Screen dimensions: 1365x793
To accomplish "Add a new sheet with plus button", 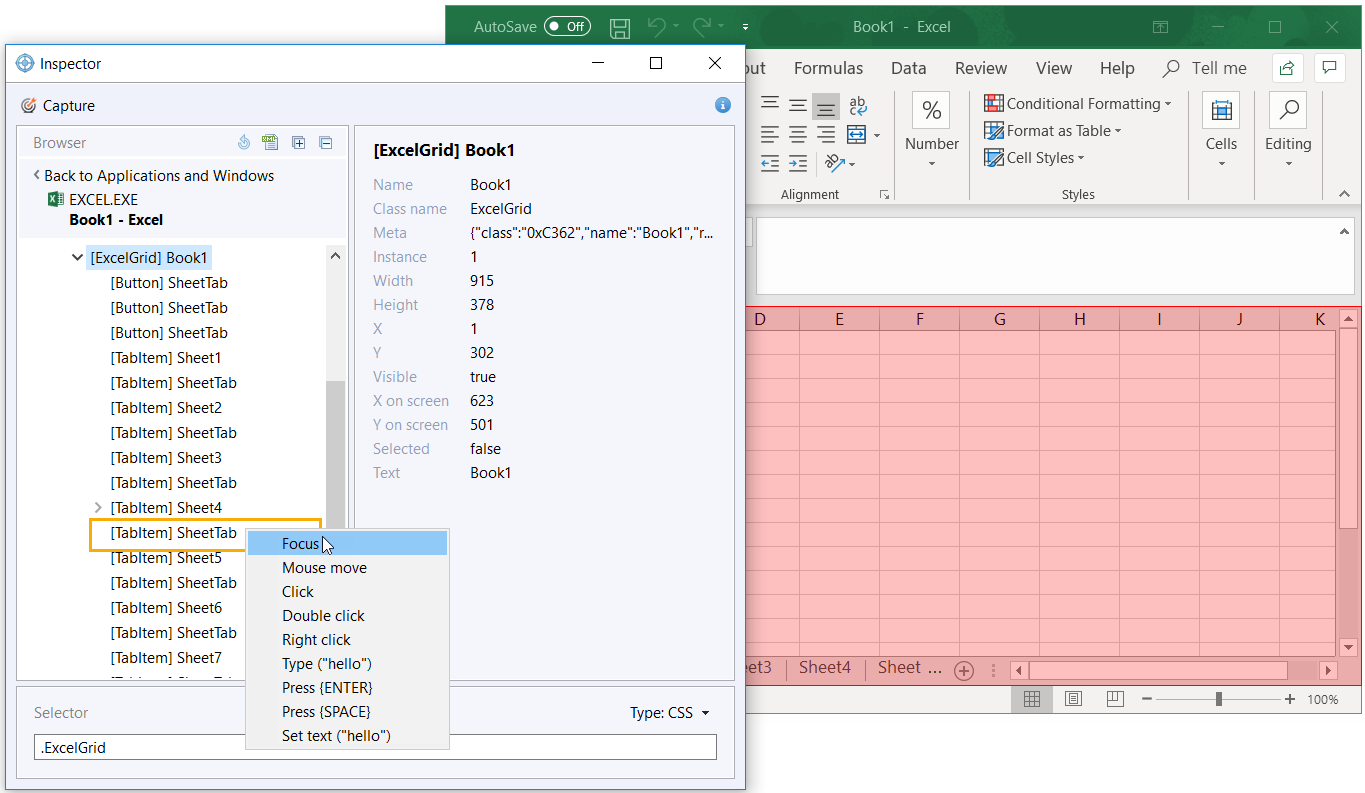I will click(x=964, y=670).
